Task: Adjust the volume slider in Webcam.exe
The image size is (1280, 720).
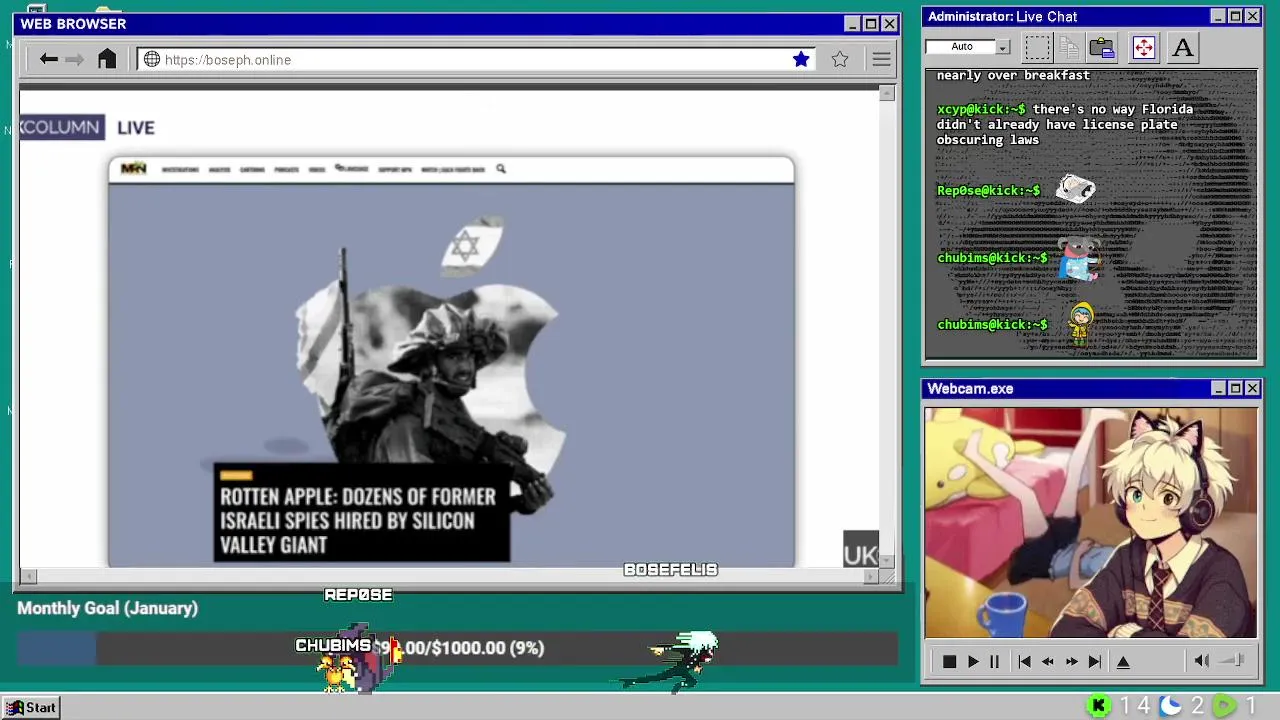Action: click(1233, 660)
